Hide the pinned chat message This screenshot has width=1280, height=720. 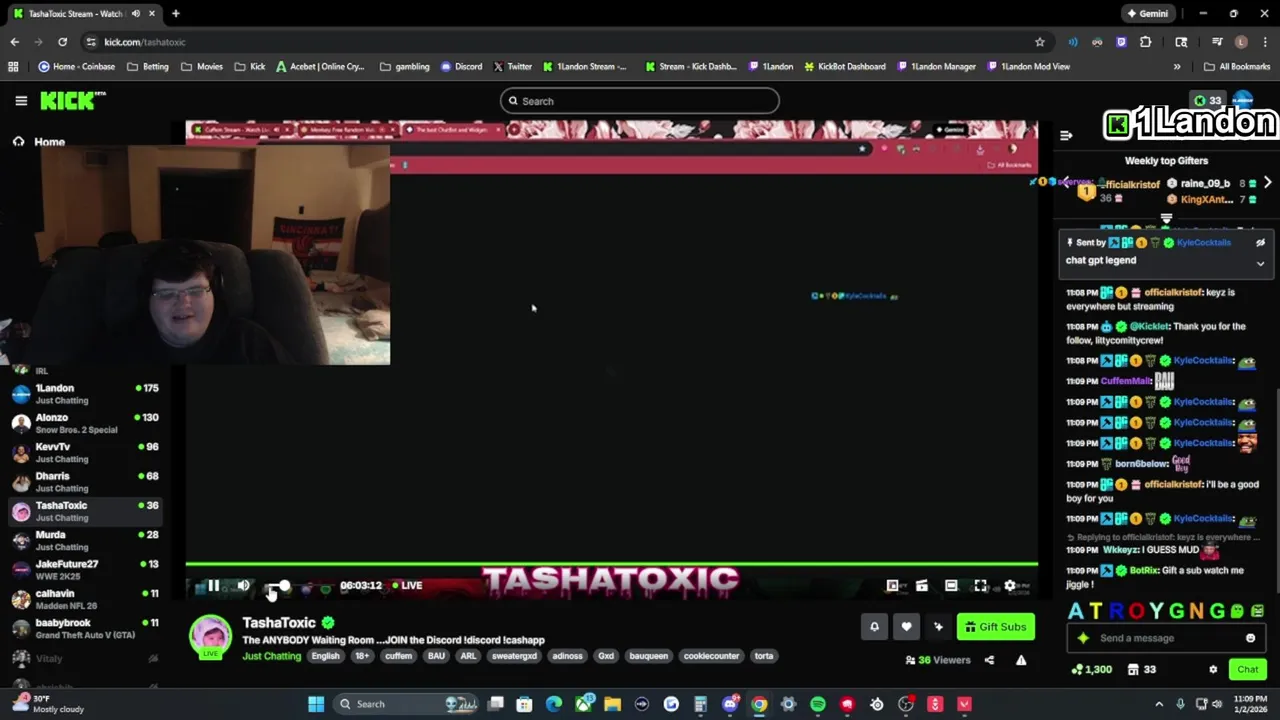(x=1260, y=243)
